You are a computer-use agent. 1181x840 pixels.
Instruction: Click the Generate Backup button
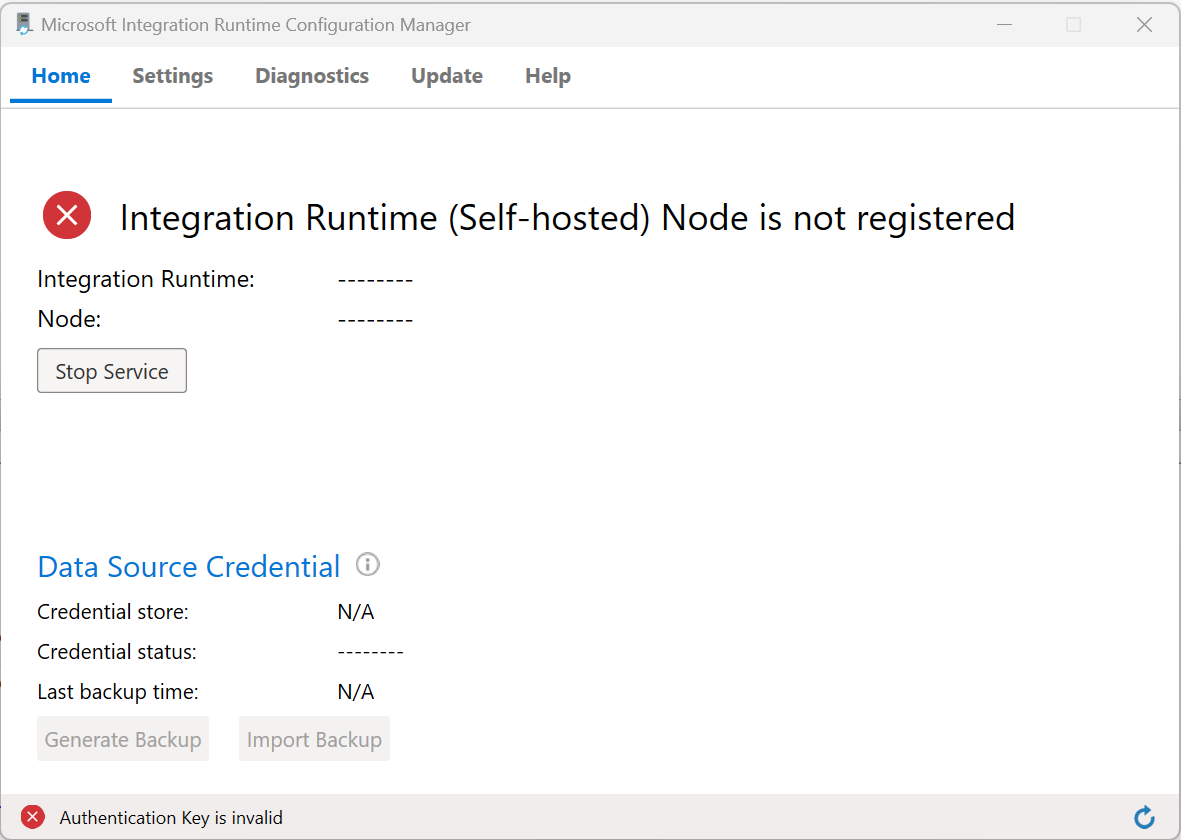tap(123, 740)
